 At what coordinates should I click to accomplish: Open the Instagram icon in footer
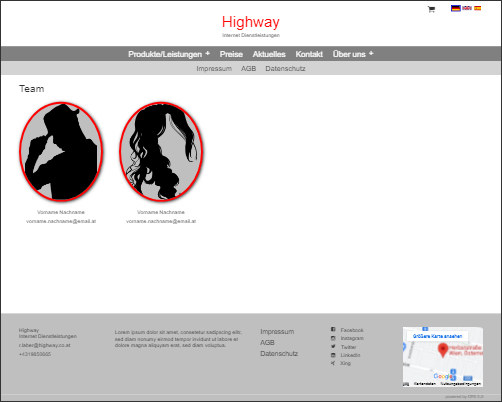click(333, 338)
